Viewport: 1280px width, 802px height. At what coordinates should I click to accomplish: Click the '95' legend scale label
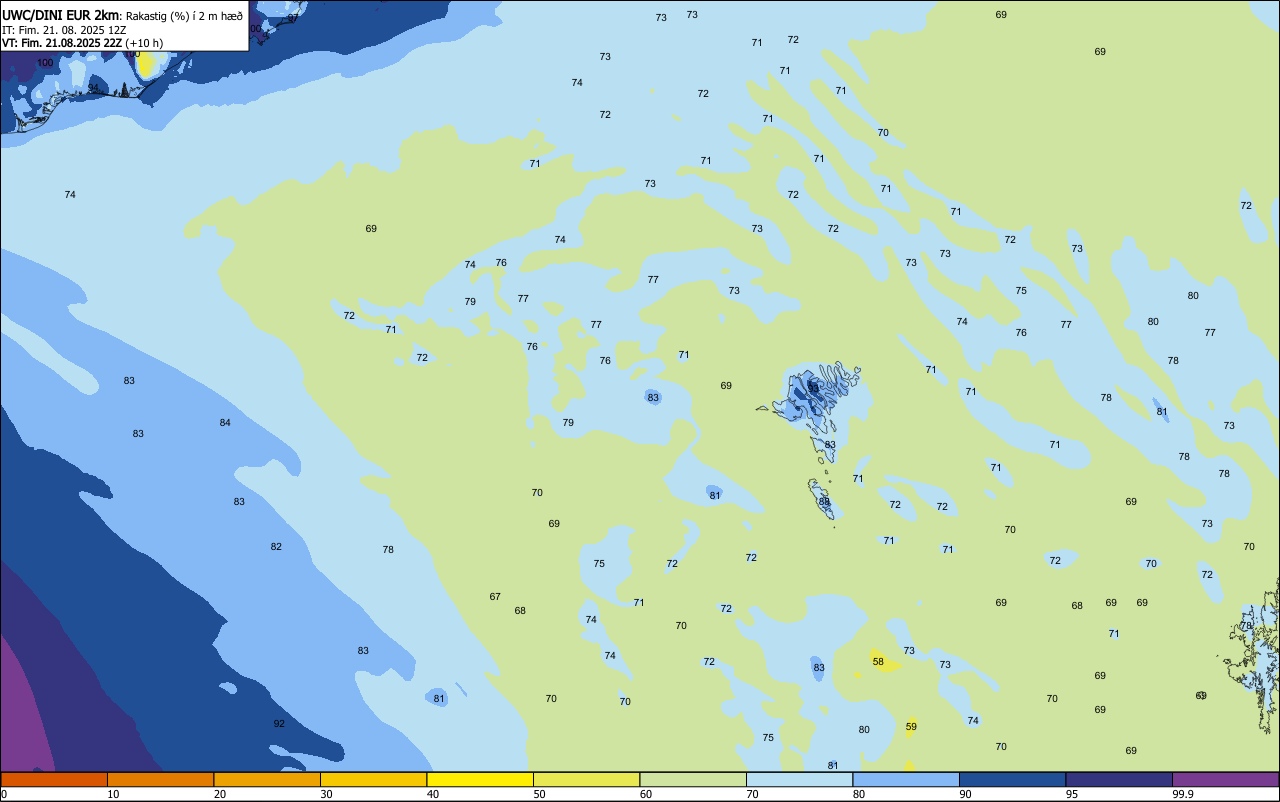(1072, 794)
